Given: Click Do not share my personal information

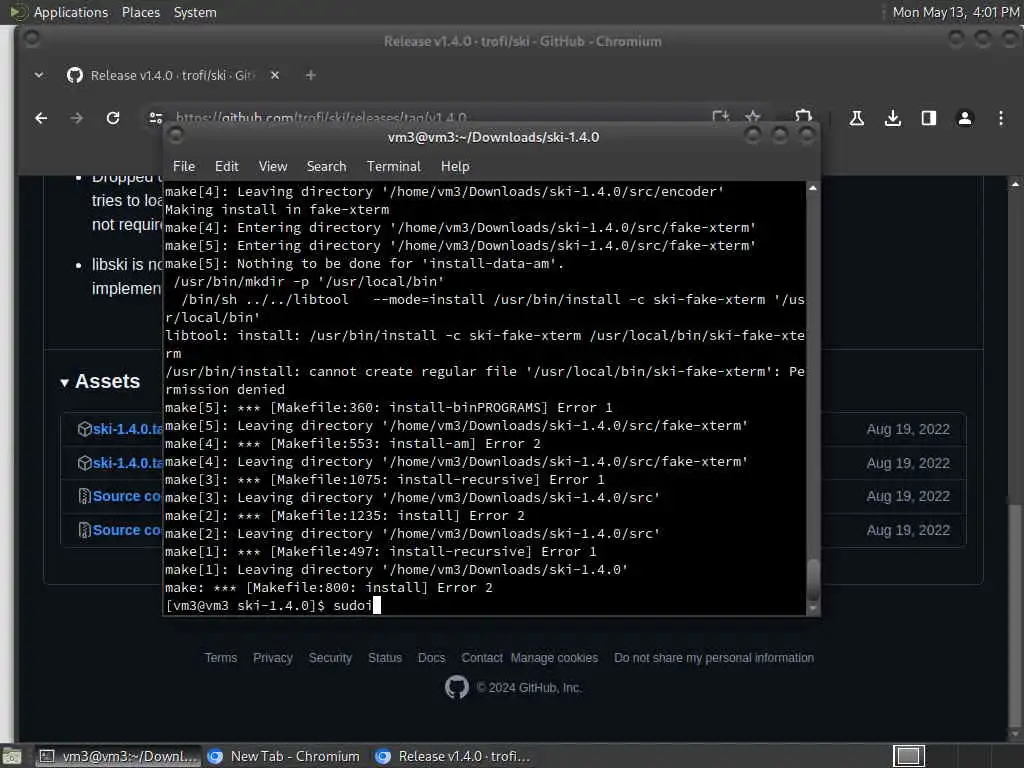Looking at the screenshot, I should pyautogui.click(x=714, y=658).
